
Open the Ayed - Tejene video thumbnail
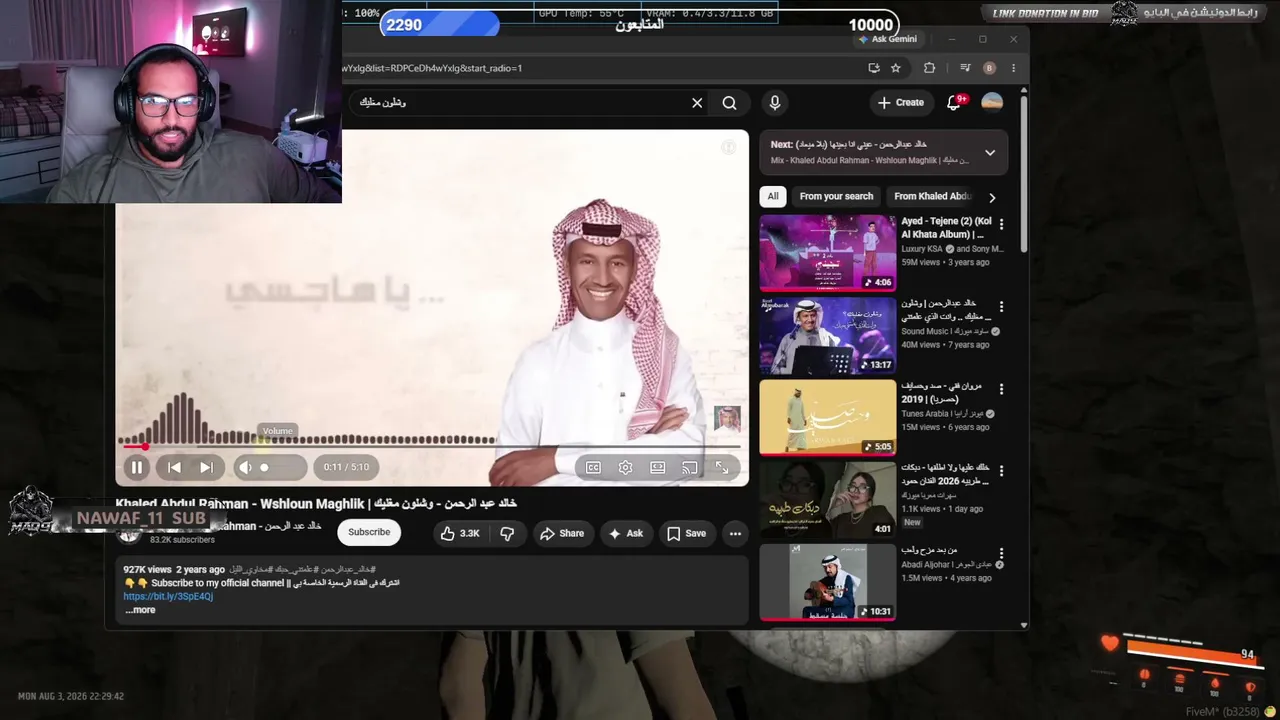point(828,252)
